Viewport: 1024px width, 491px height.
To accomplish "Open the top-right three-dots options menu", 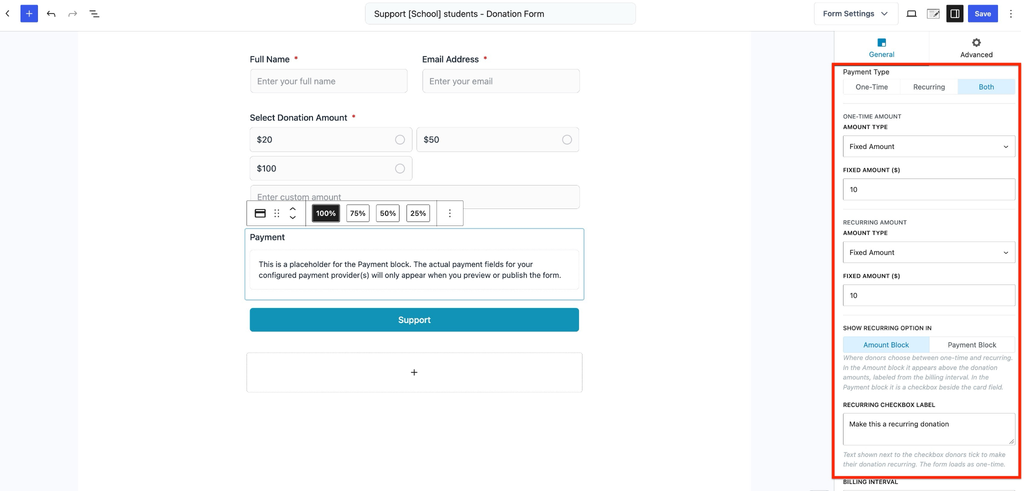I will pos(1010,14).
